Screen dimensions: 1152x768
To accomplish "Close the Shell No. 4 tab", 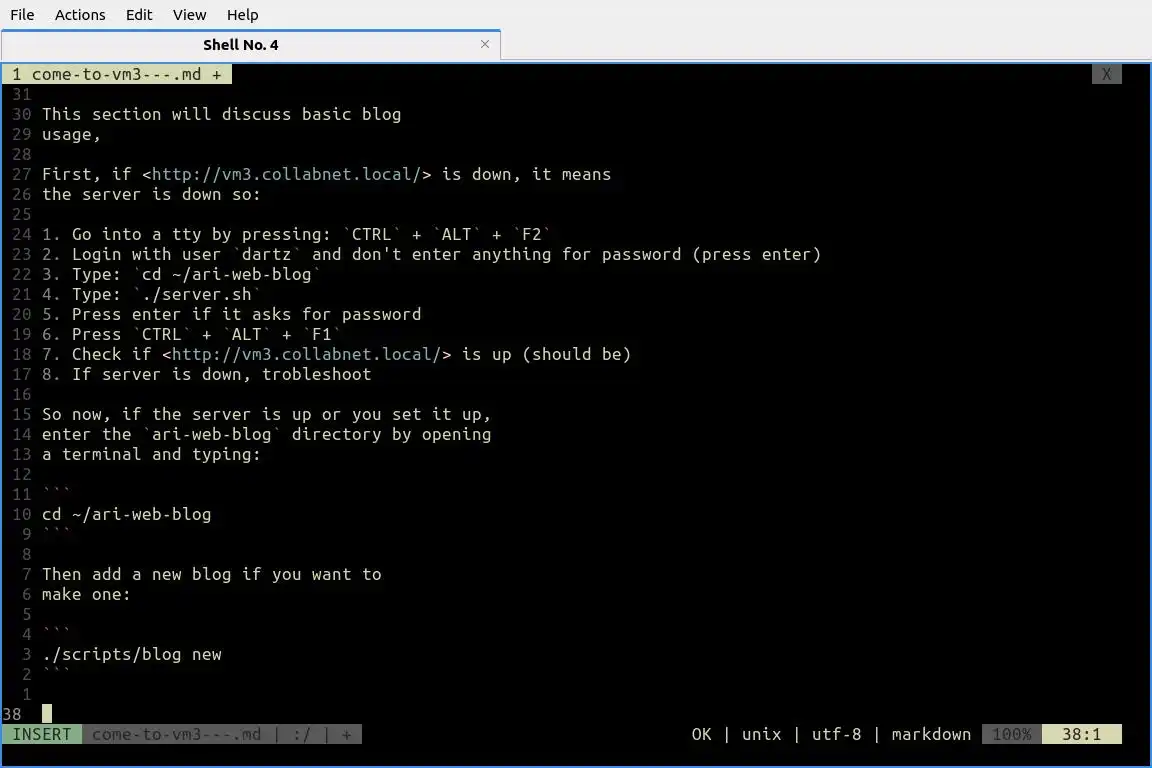I will pos(485,44).
